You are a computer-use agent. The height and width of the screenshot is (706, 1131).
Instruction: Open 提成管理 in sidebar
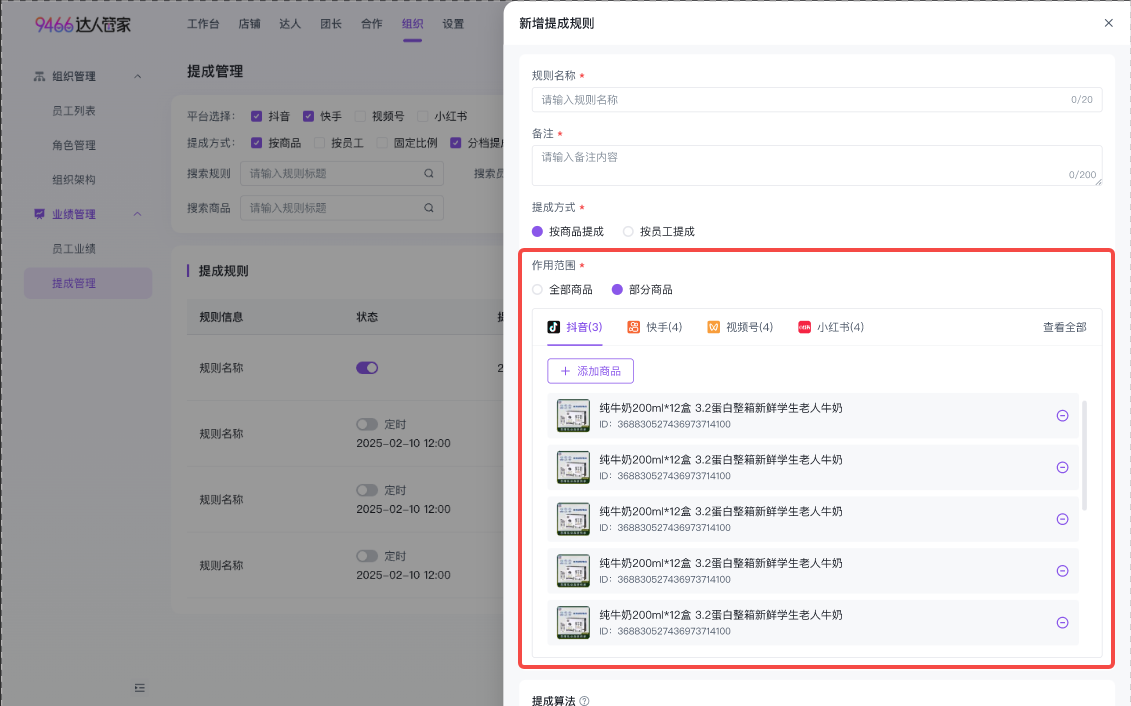point(88,283)
